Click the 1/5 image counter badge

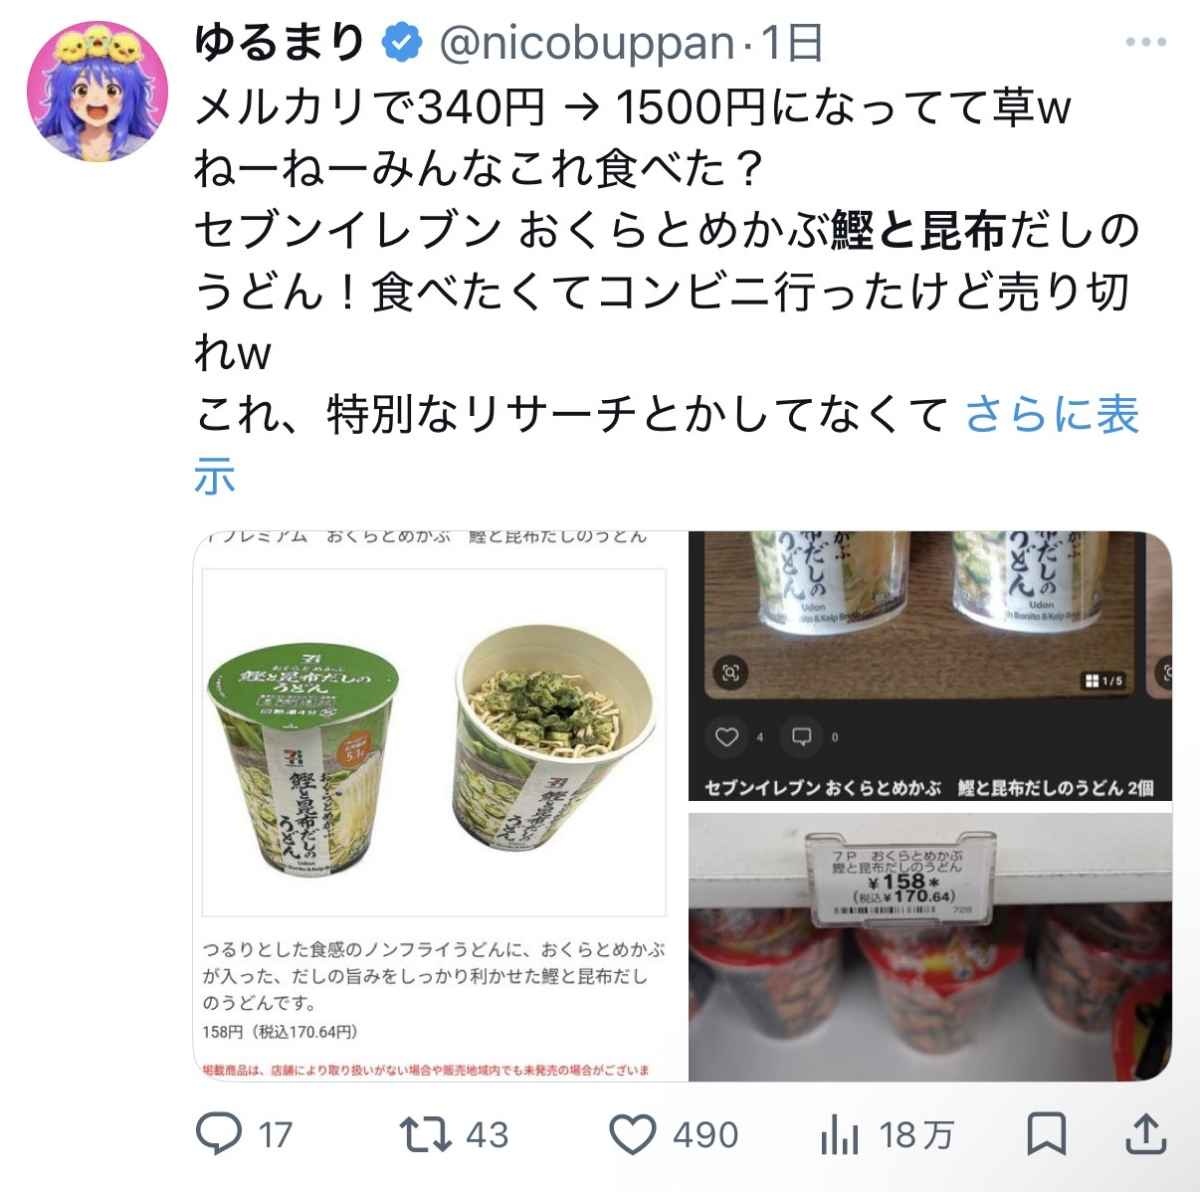[1104, 681]
